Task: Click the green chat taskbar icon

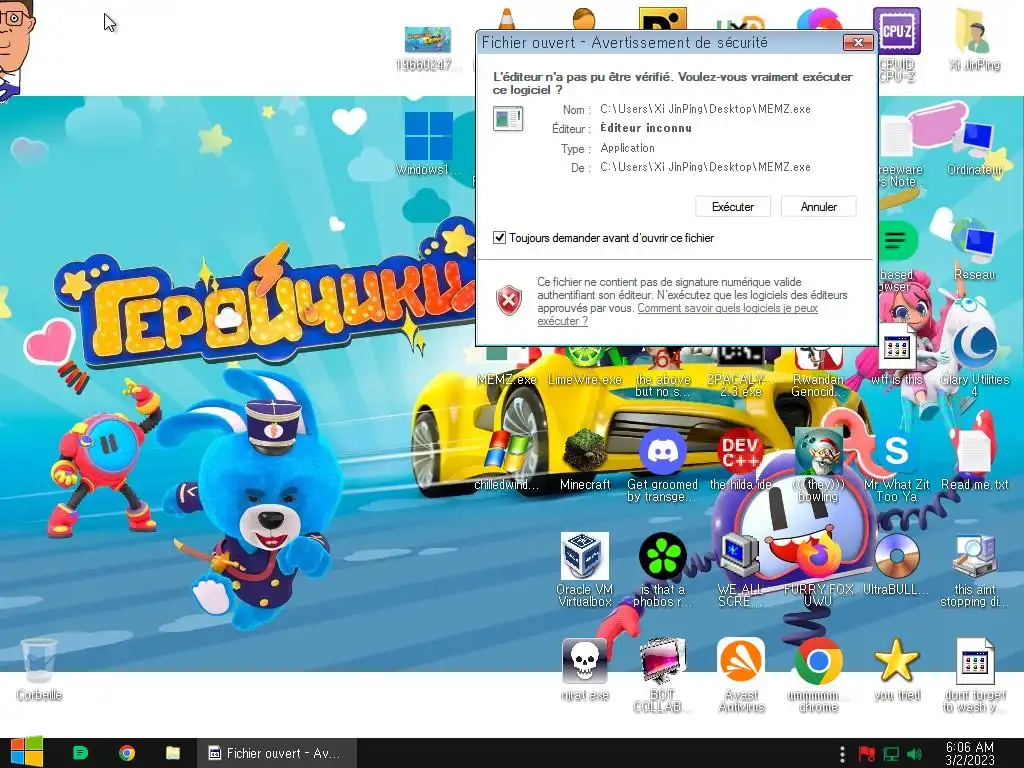Action: pos(81,753)
